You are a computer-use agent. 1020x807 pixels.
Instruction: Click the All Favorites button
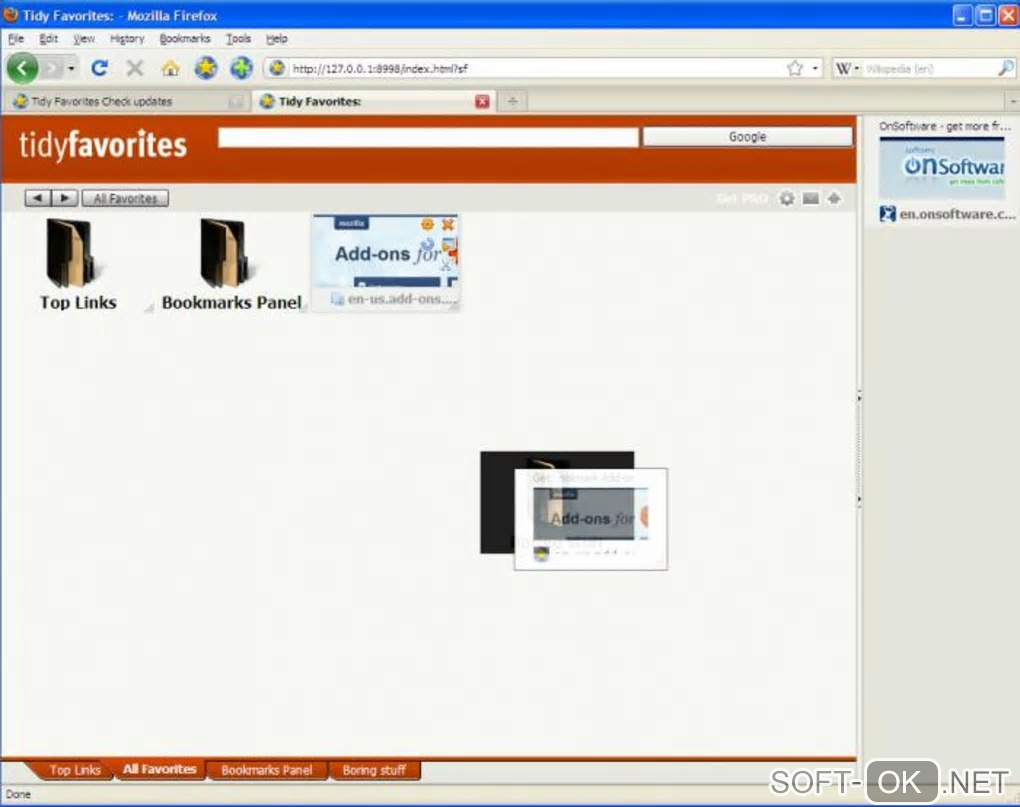pos(125,198)
